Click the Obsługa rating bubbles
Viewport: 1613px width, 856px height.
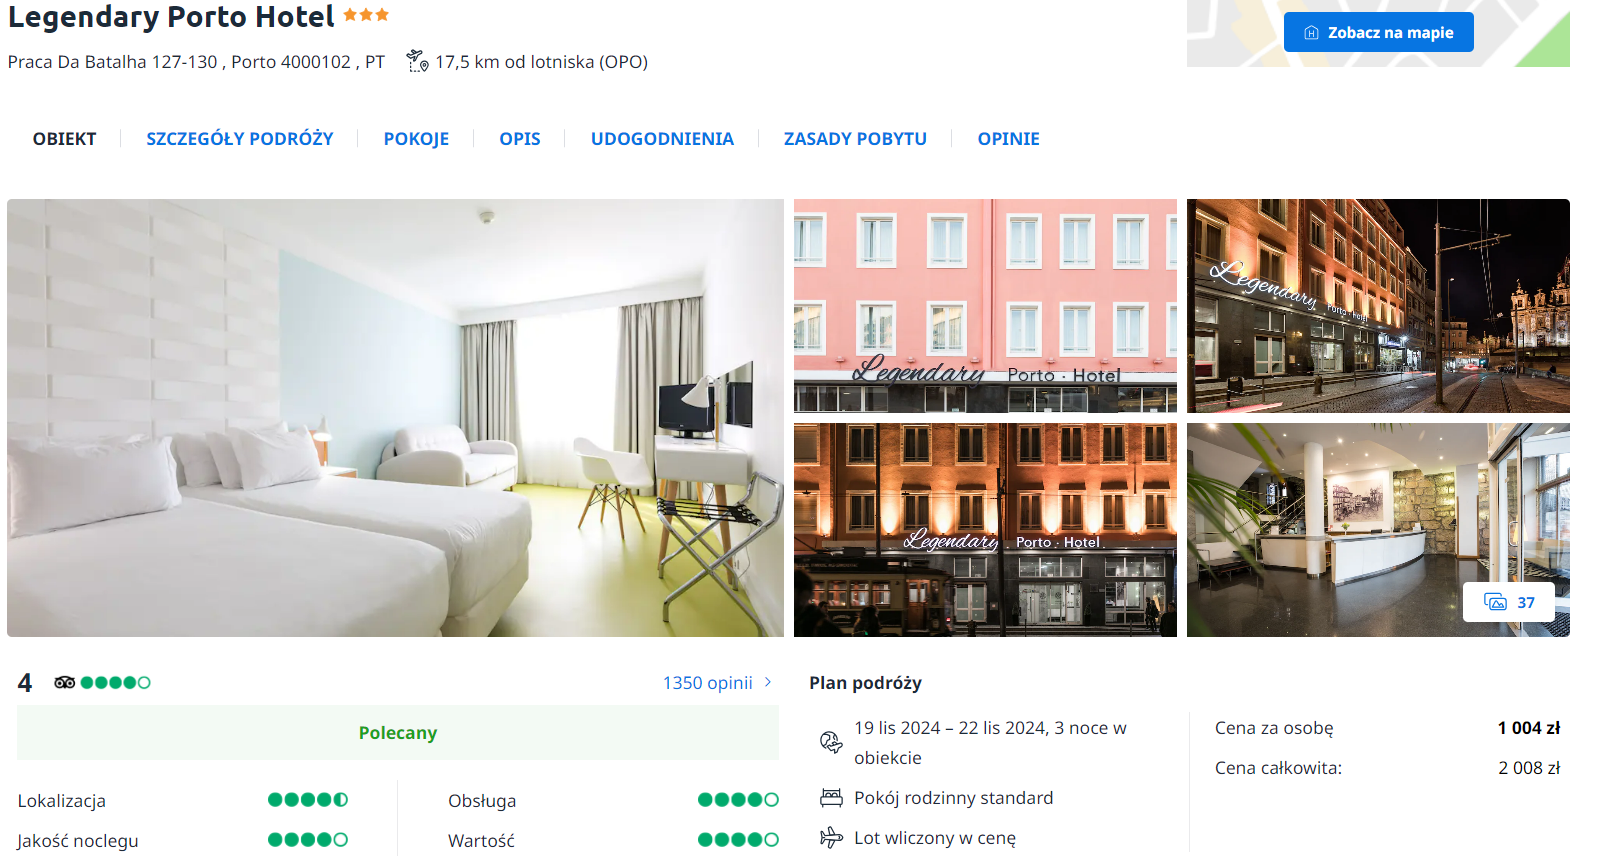[x=738, y=800]
